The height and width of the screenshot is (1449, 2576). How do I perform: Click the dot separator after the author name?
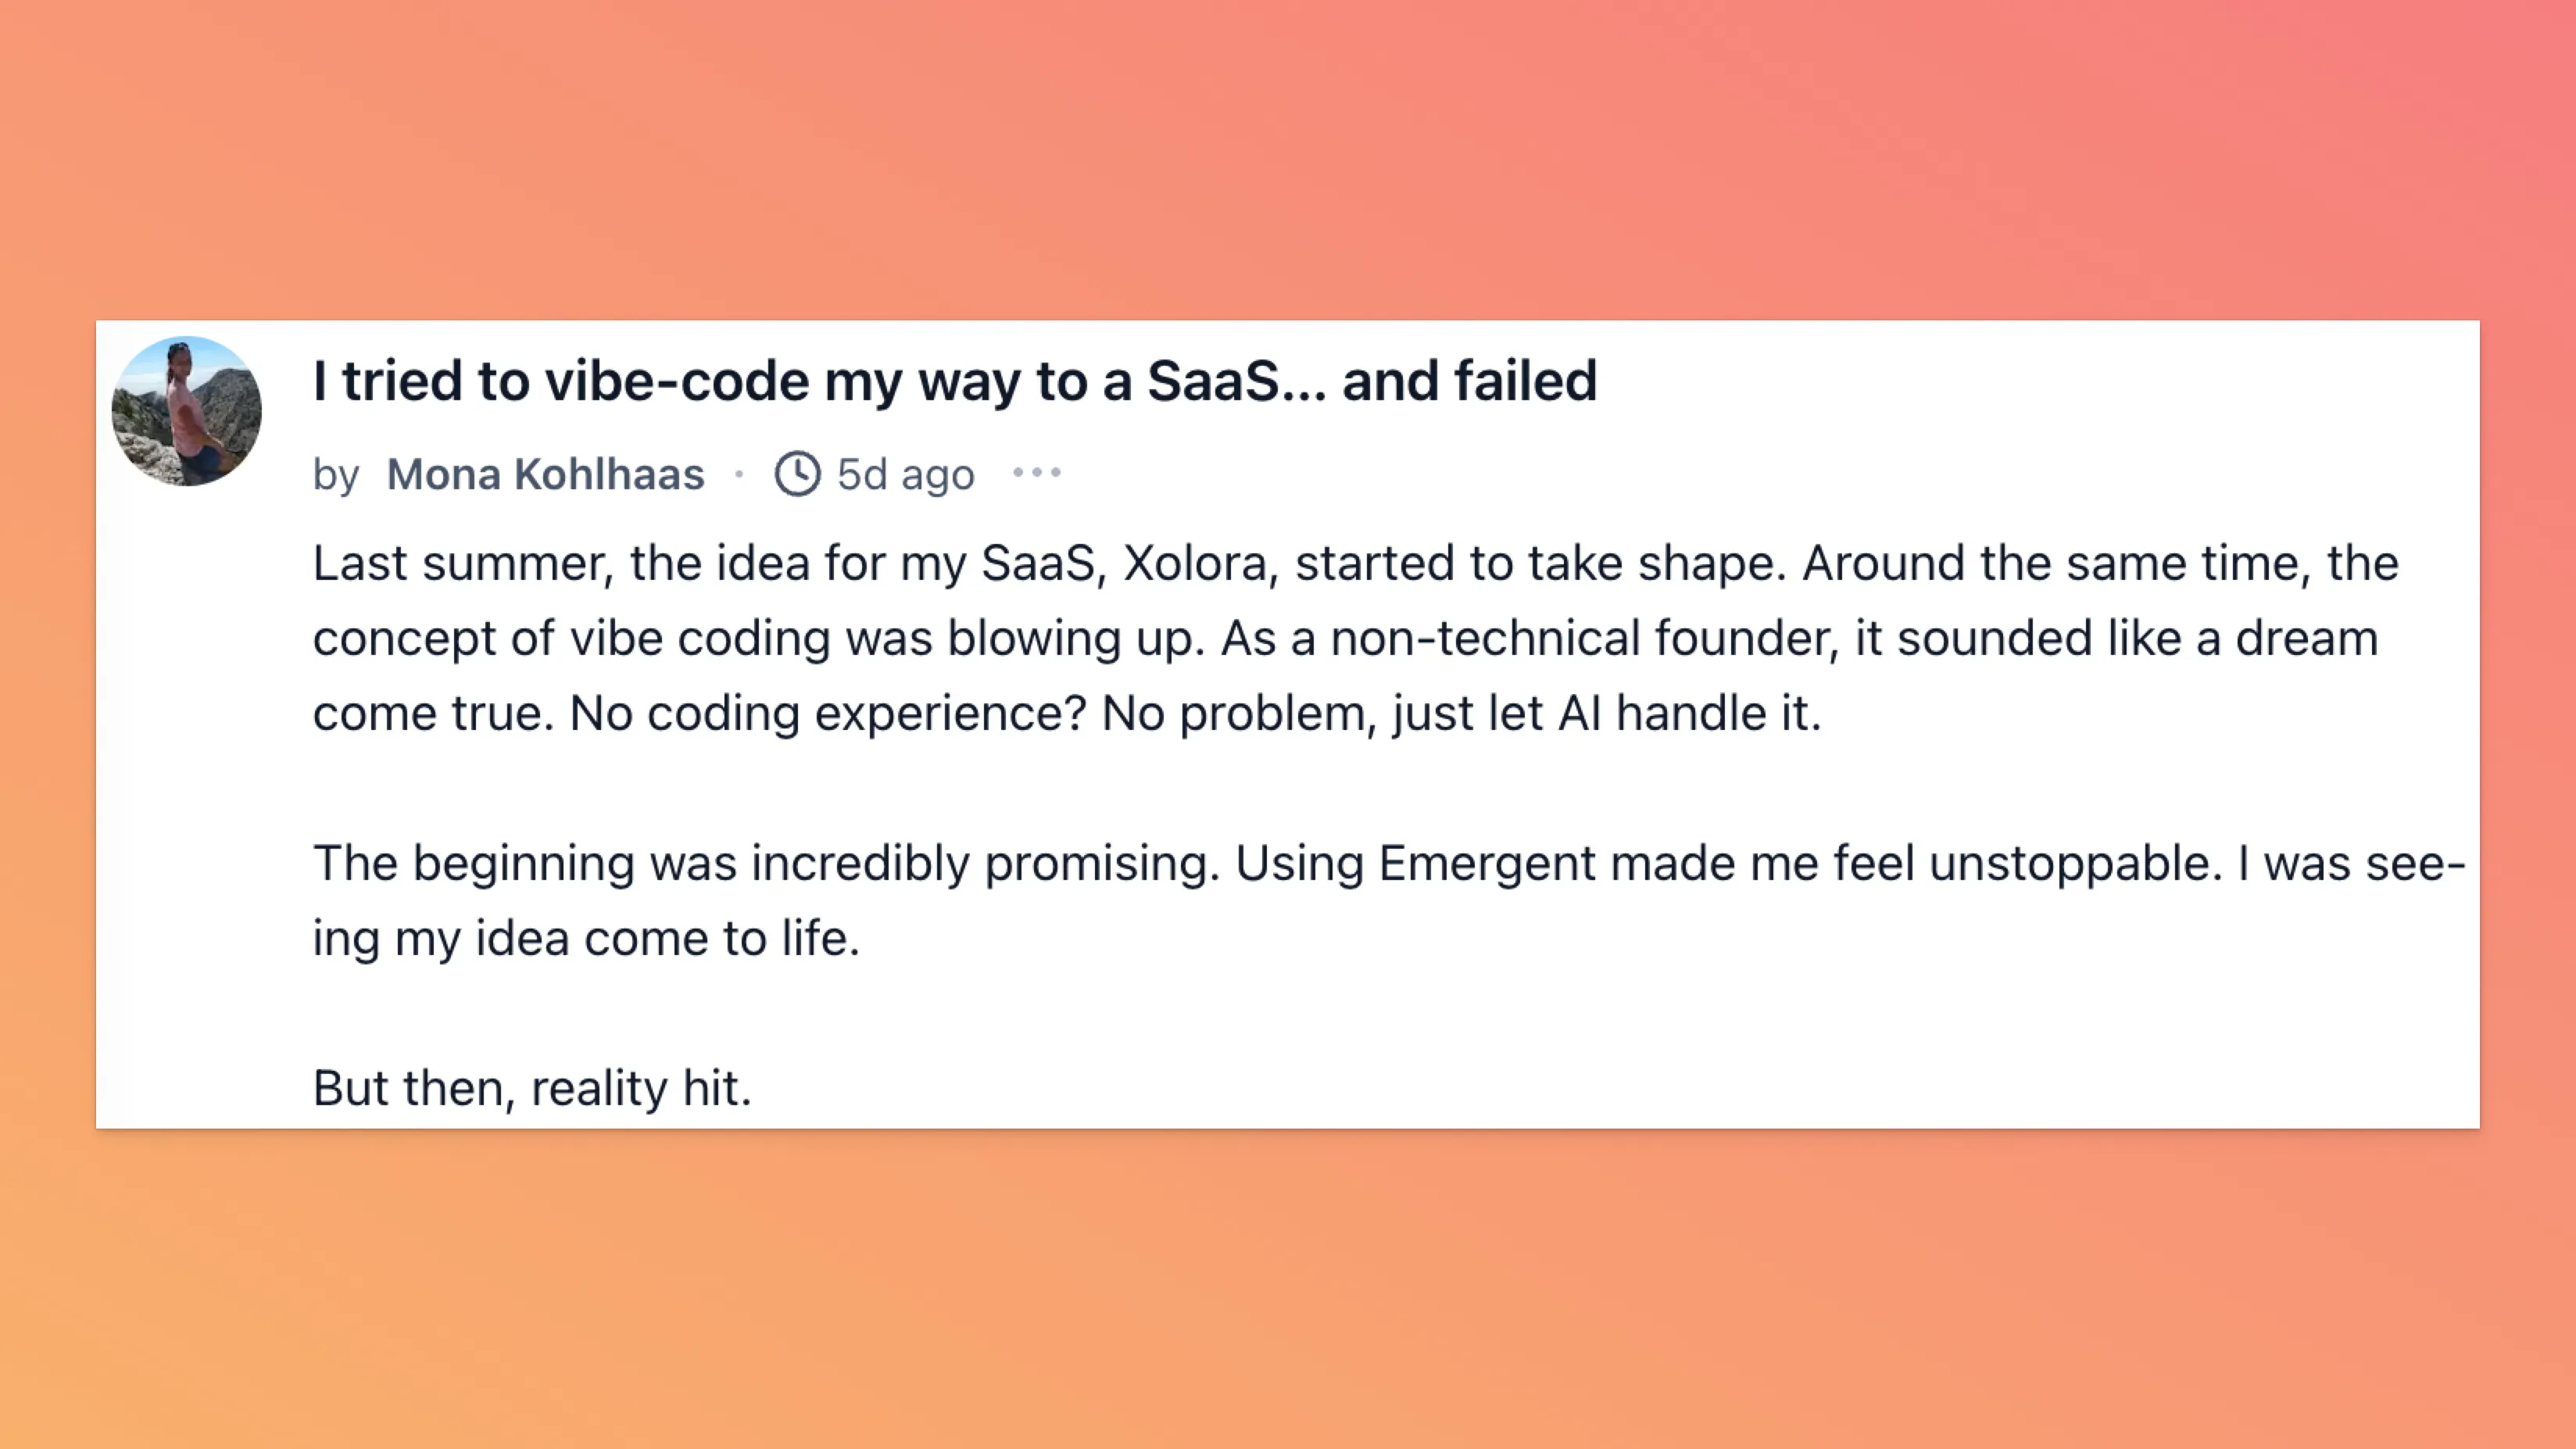(x=740, y=474)
